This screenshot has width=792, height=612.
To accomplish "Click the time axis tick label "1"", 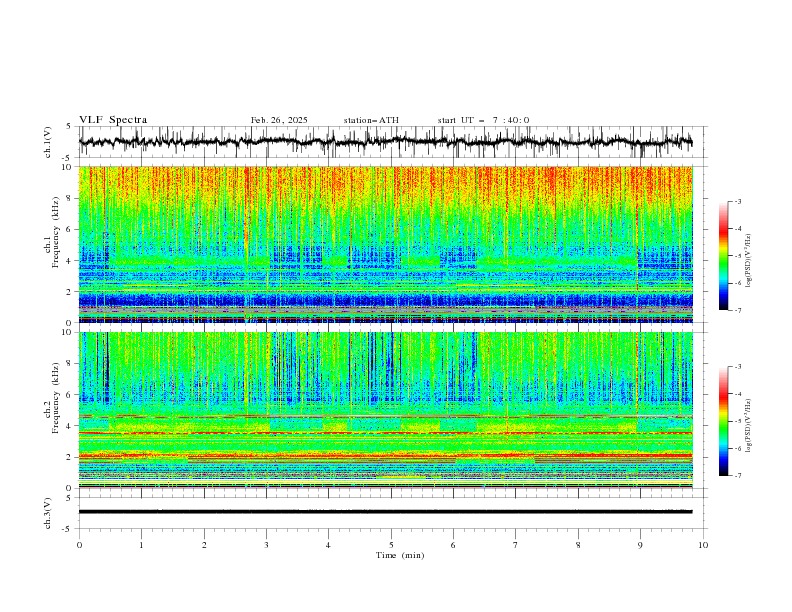I will [141, 545].
